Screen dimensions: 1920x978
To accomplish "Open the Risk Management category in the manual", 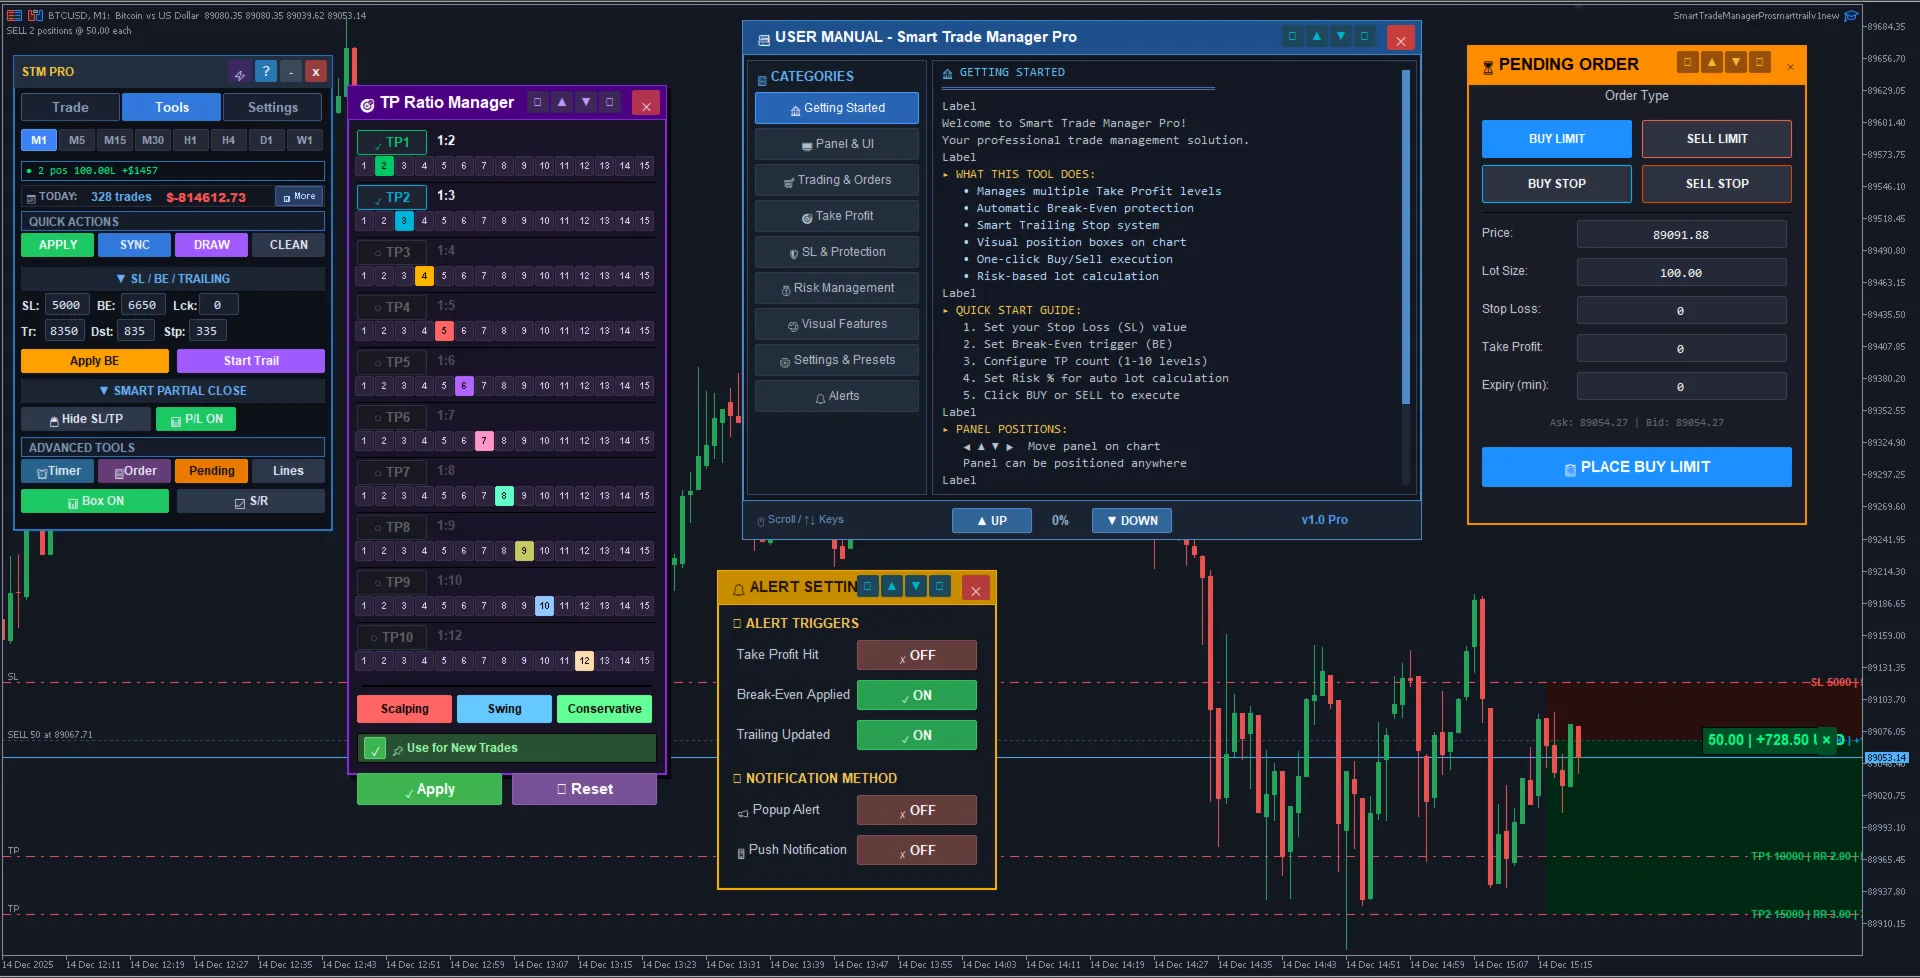I will pyautogui.click(x=836, y=287).
